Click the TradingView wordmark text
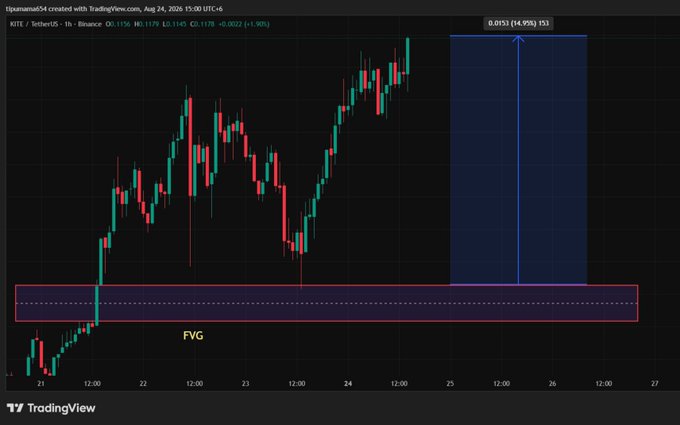Screen dimensions: 680x425 (61, 408)
